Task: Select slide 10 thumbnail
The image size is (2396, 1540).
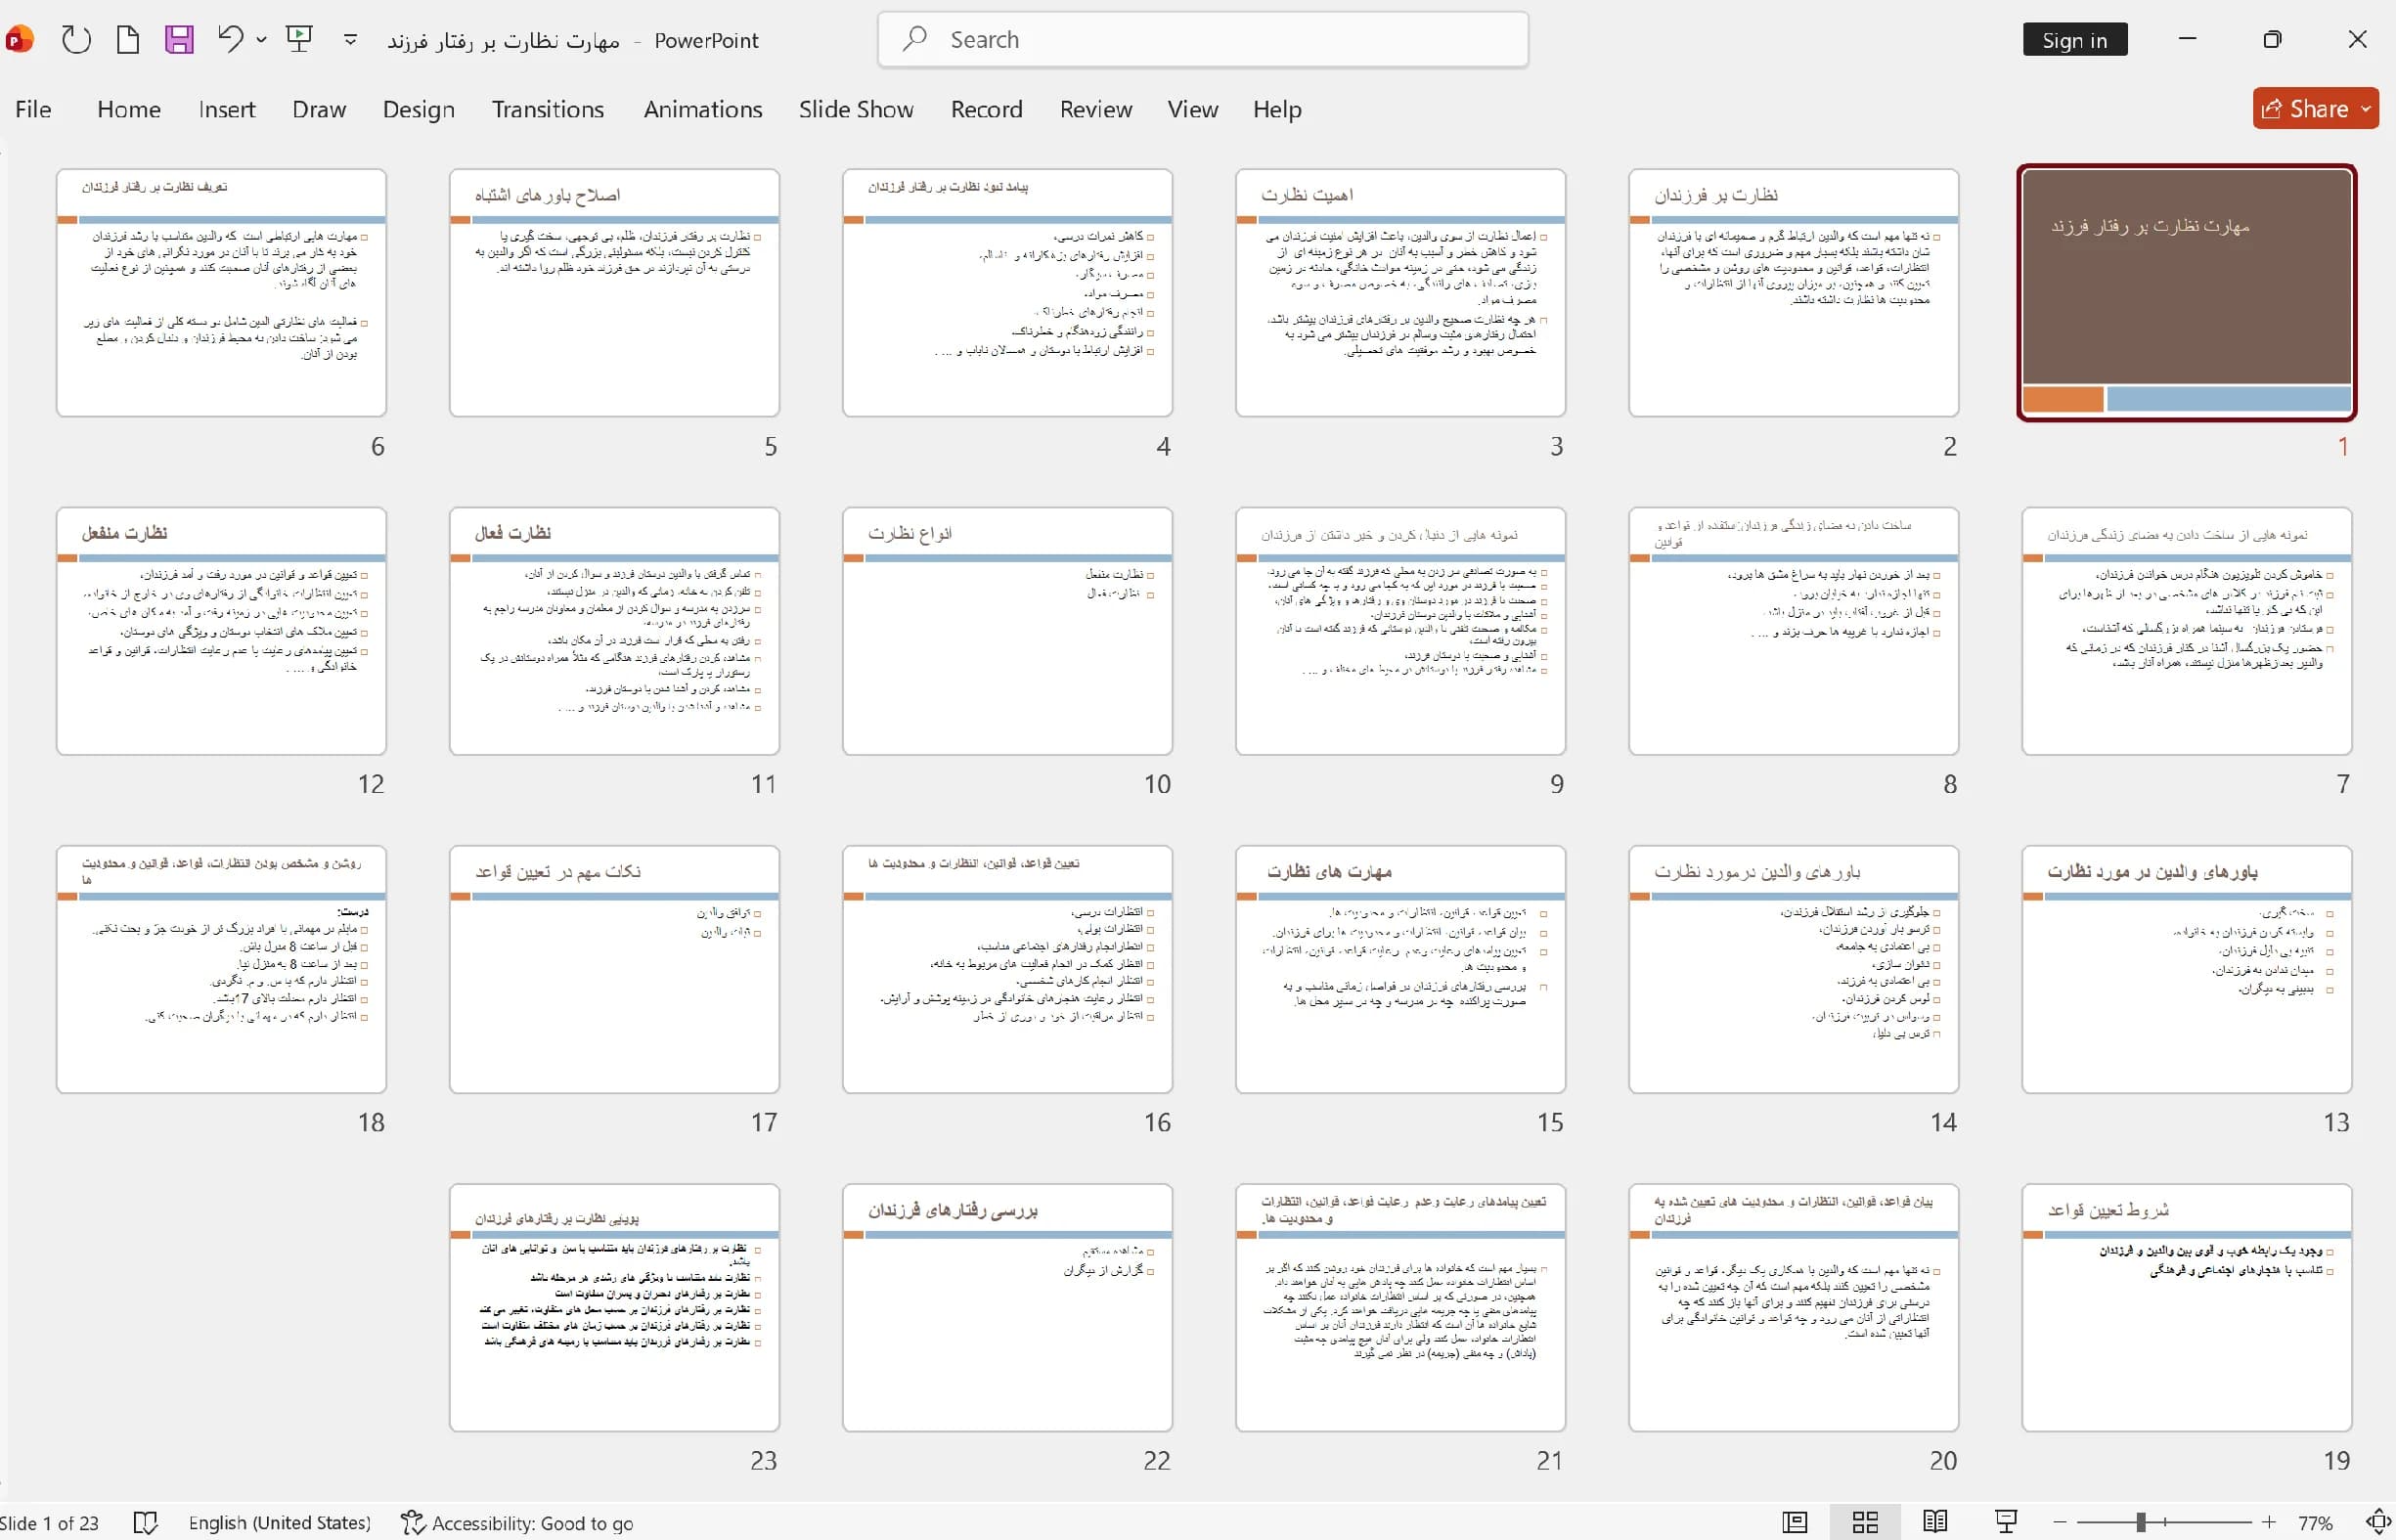Action: 1007,631
